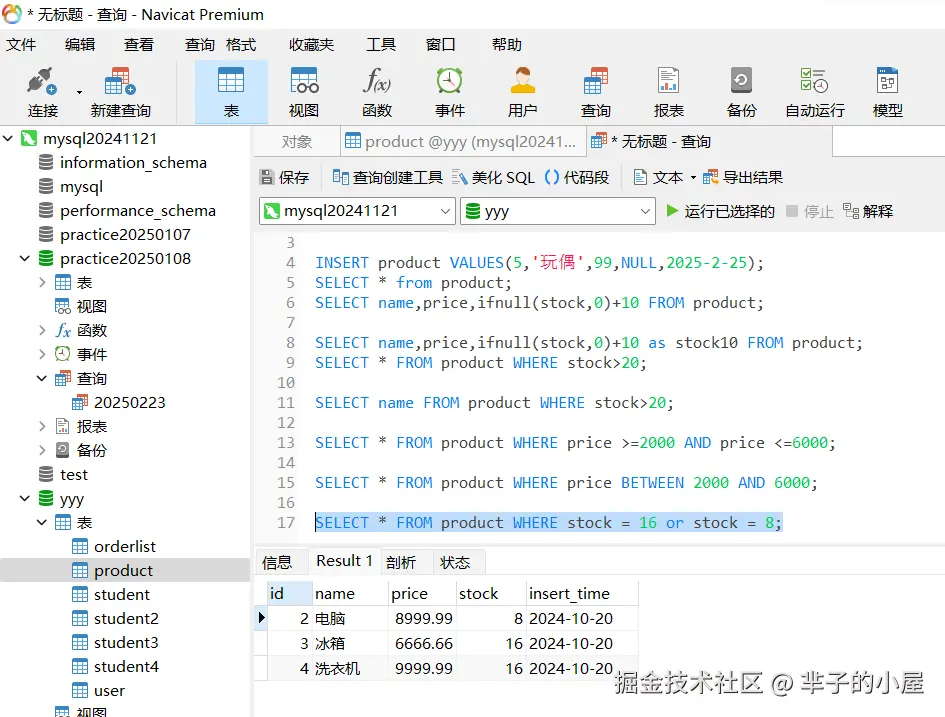945x717 pixels.
Task: Select the practice20250107 database
Action: (125, 234)
